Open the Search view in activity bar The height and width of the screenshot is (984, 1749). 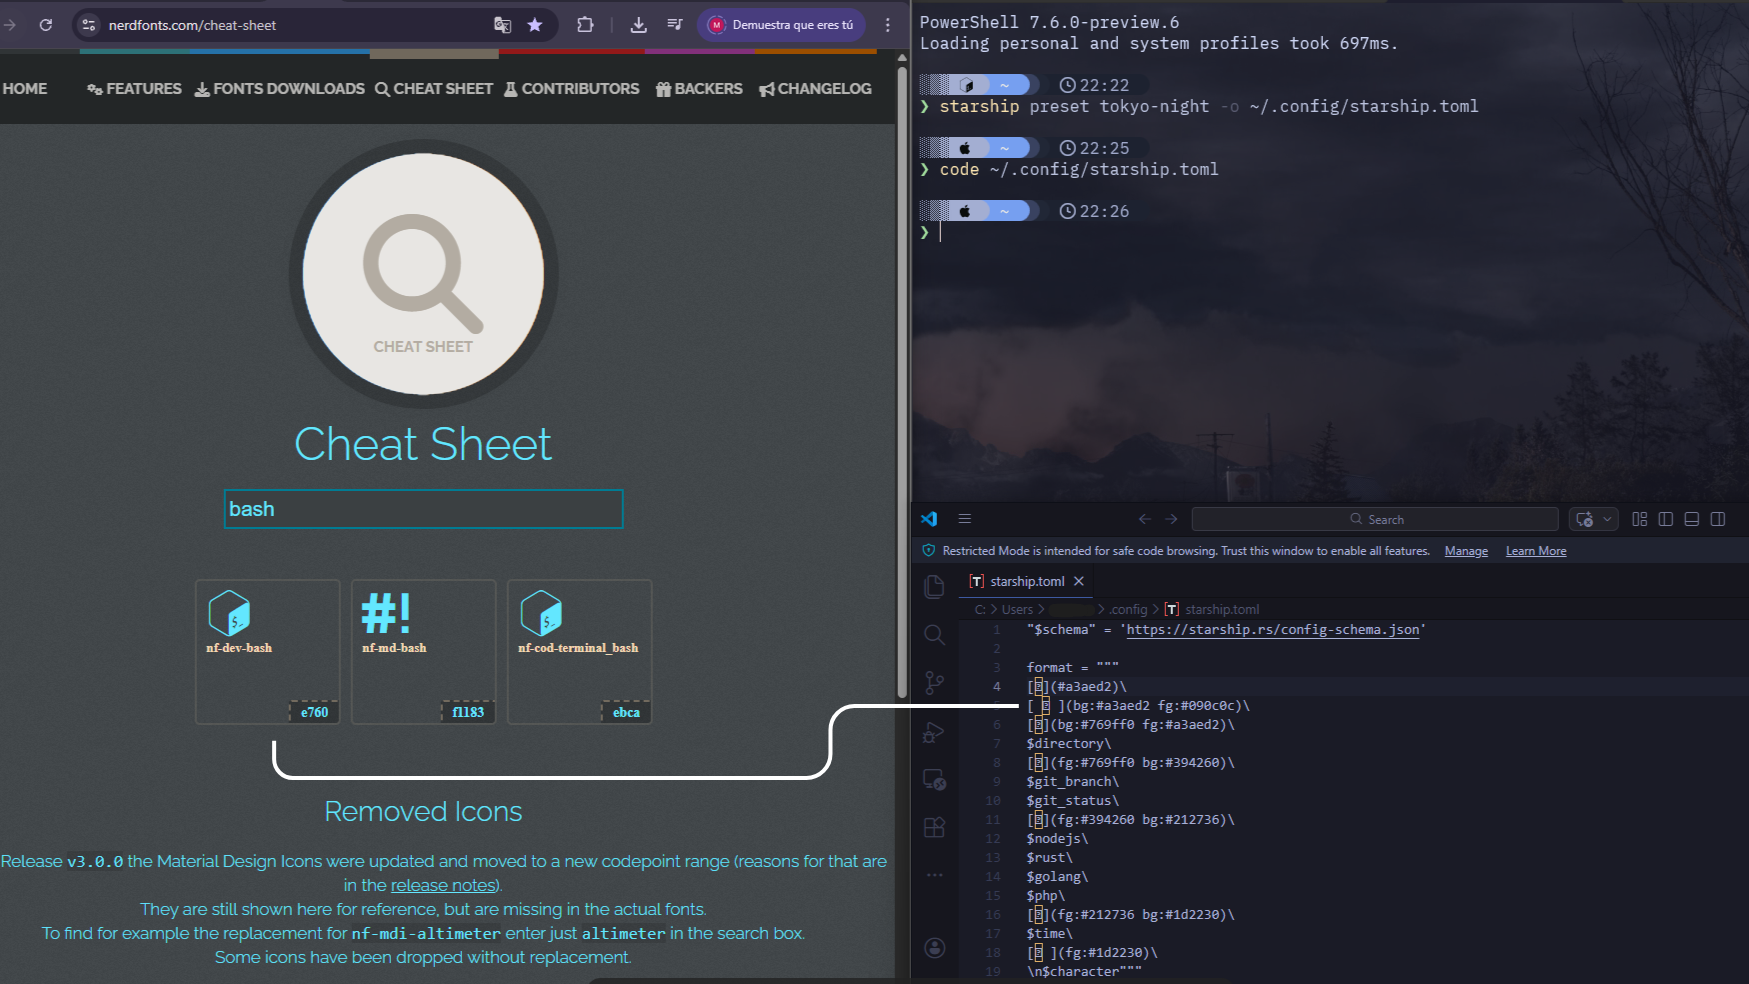pyautogui.click(x=934, y=635)
